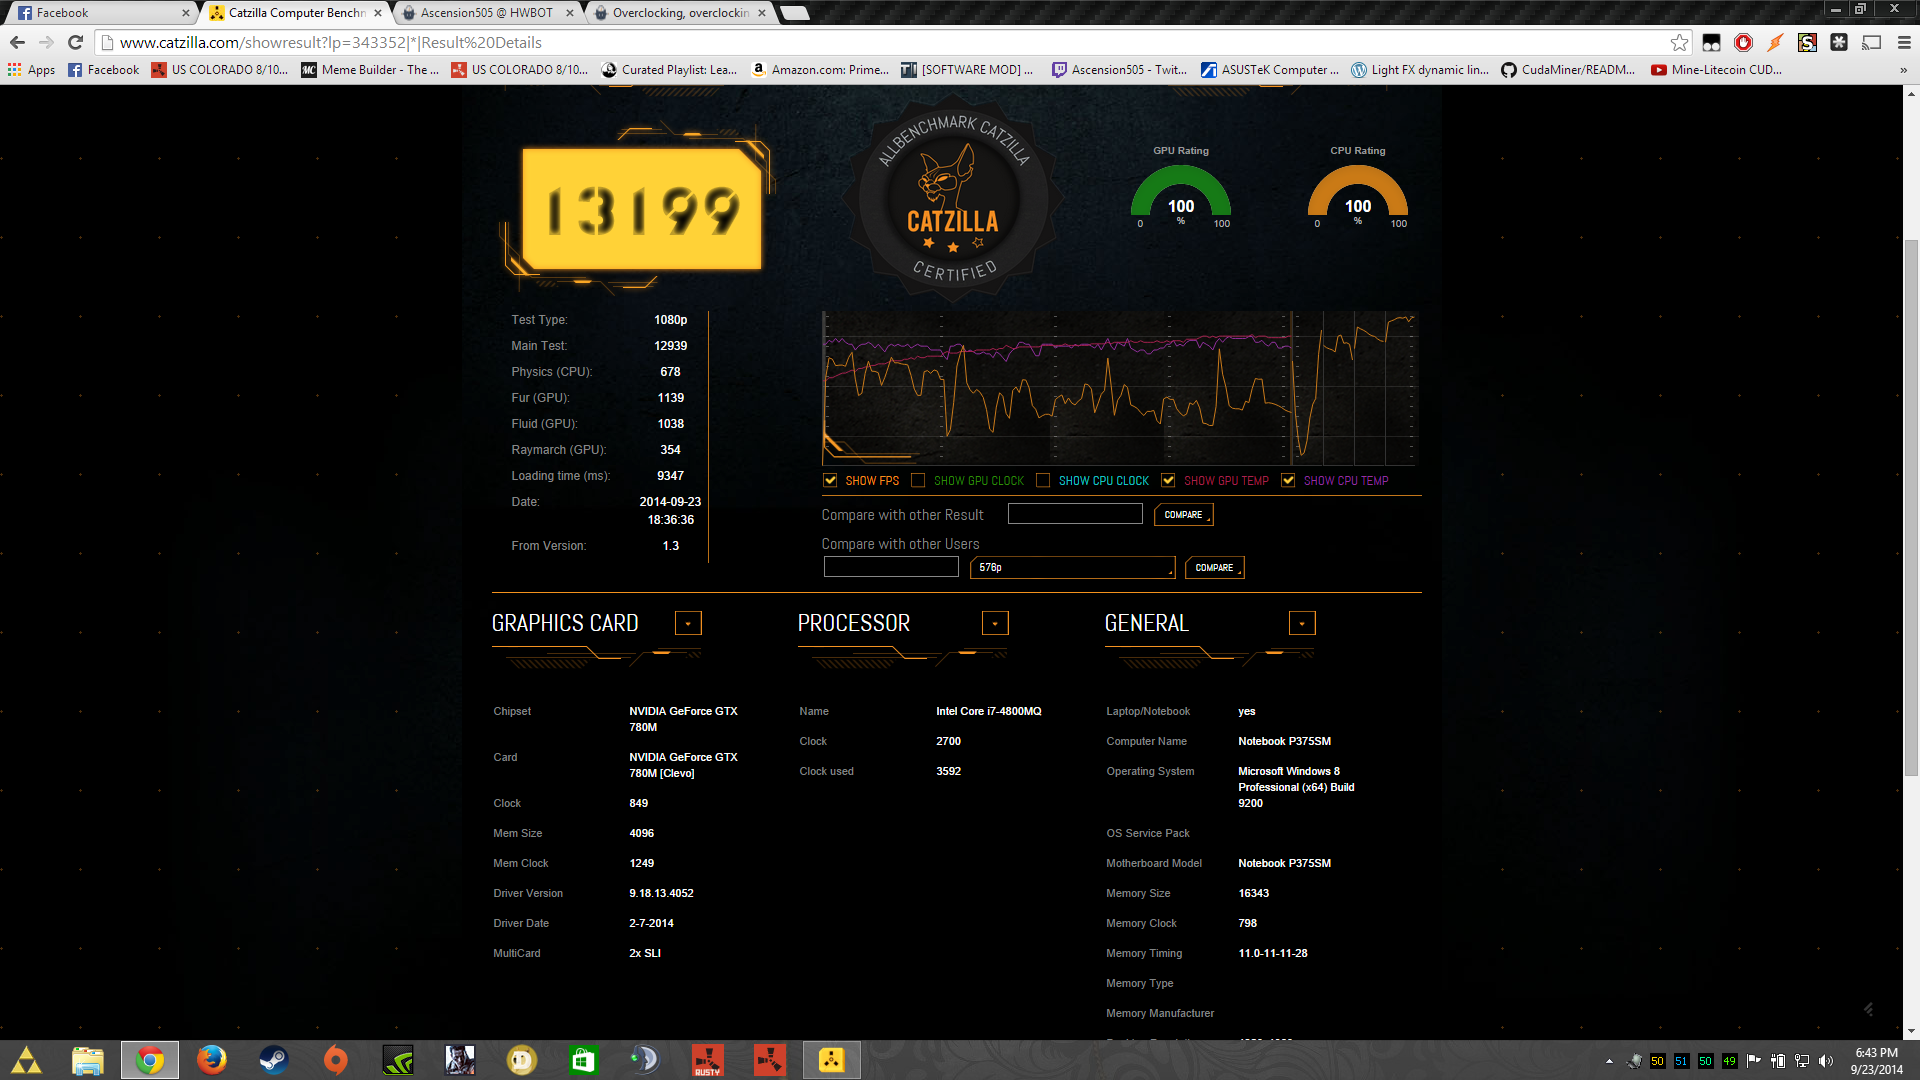Open the Dogecoin wallet taskbar icon
The width and height of the screenshot is (1920, 1080).
pyautogui.click(x=521, y=1059)
